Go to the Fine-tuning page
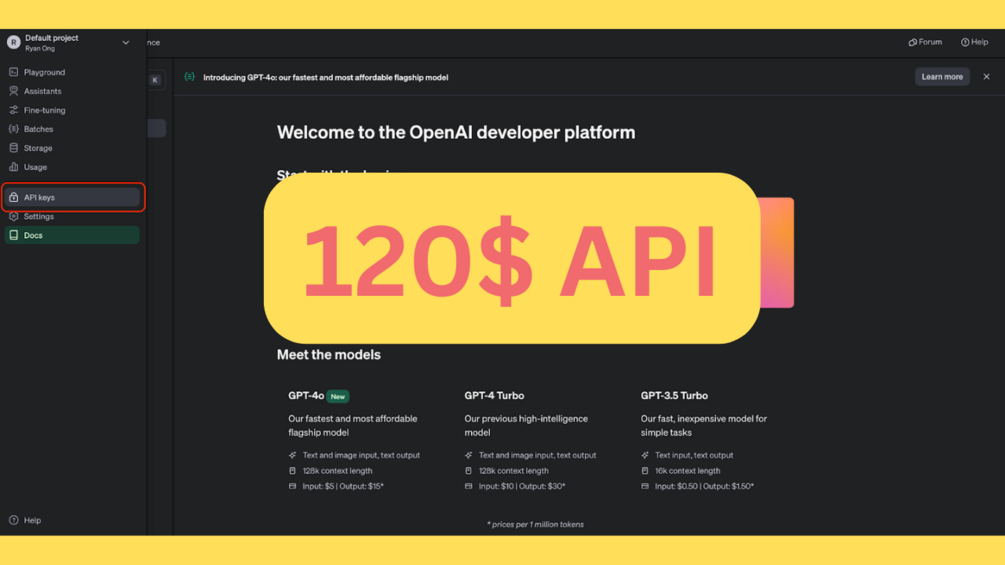 72,110
